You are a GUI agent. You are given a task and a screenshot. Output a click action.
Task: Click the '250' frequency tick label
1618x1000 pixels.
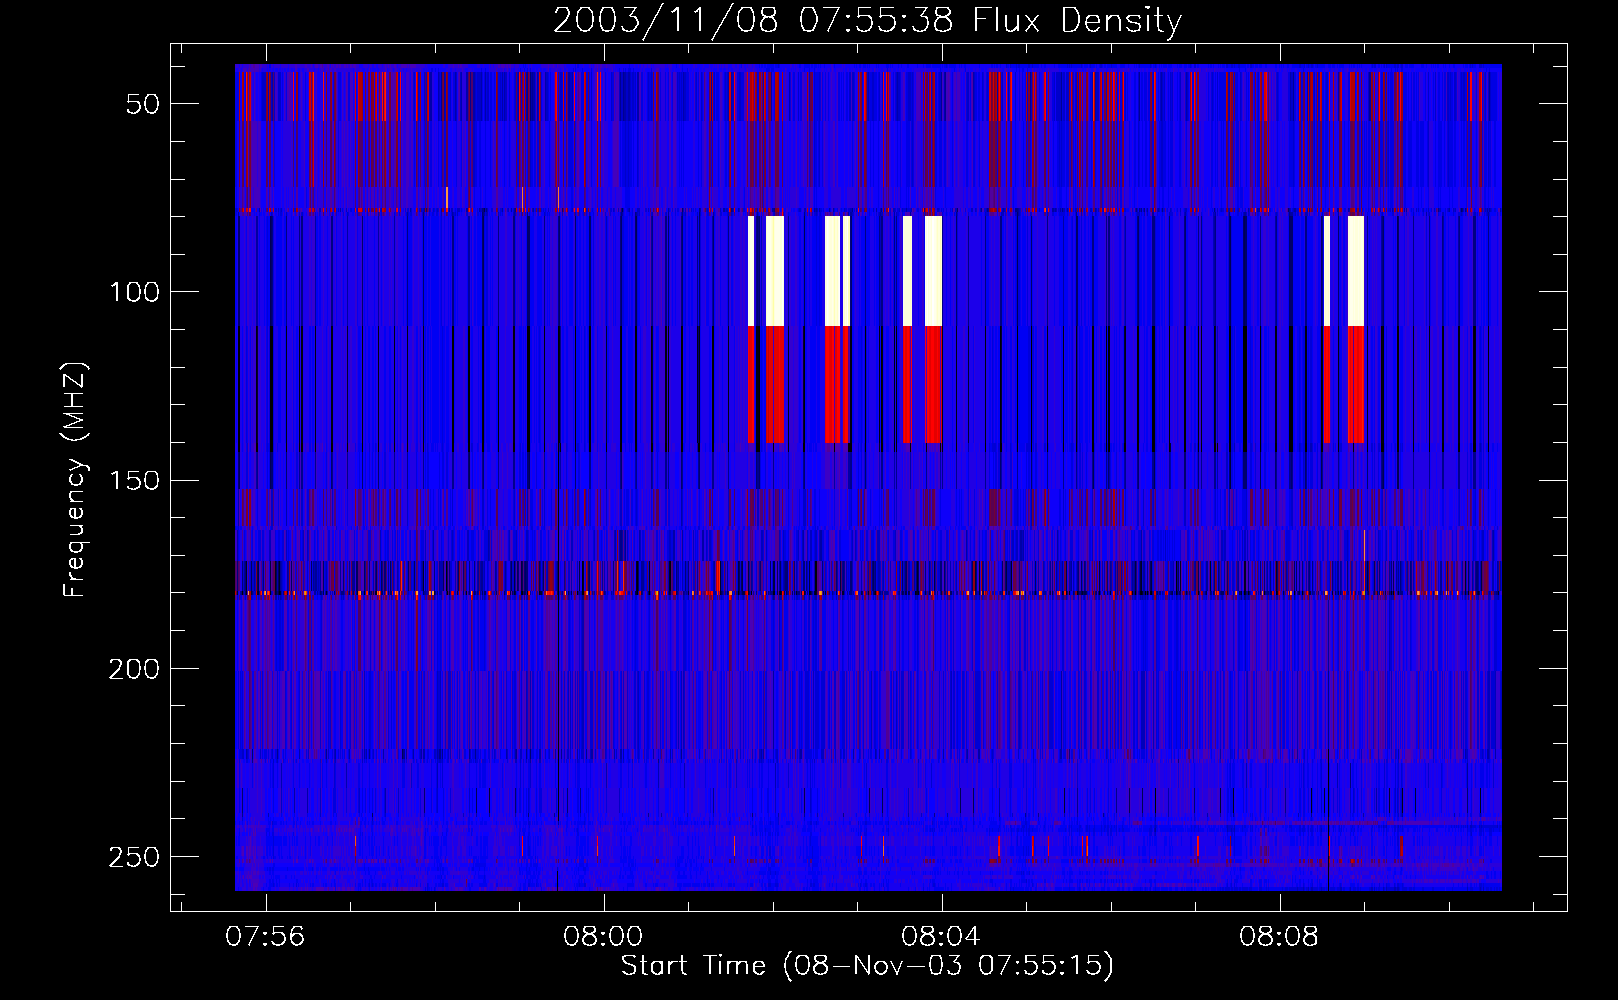(134, 857)
